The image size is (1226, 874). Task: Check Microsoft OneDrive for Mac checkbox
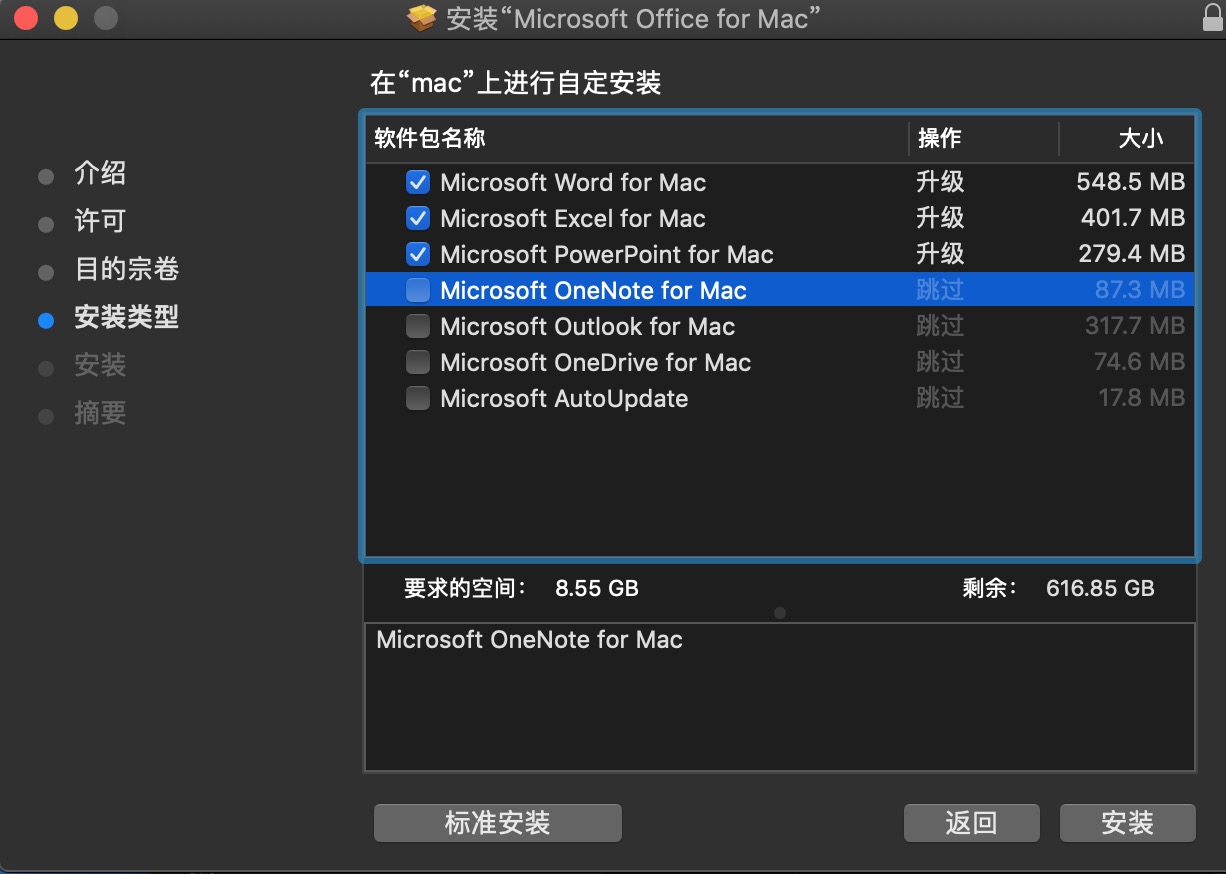[418, 362]
